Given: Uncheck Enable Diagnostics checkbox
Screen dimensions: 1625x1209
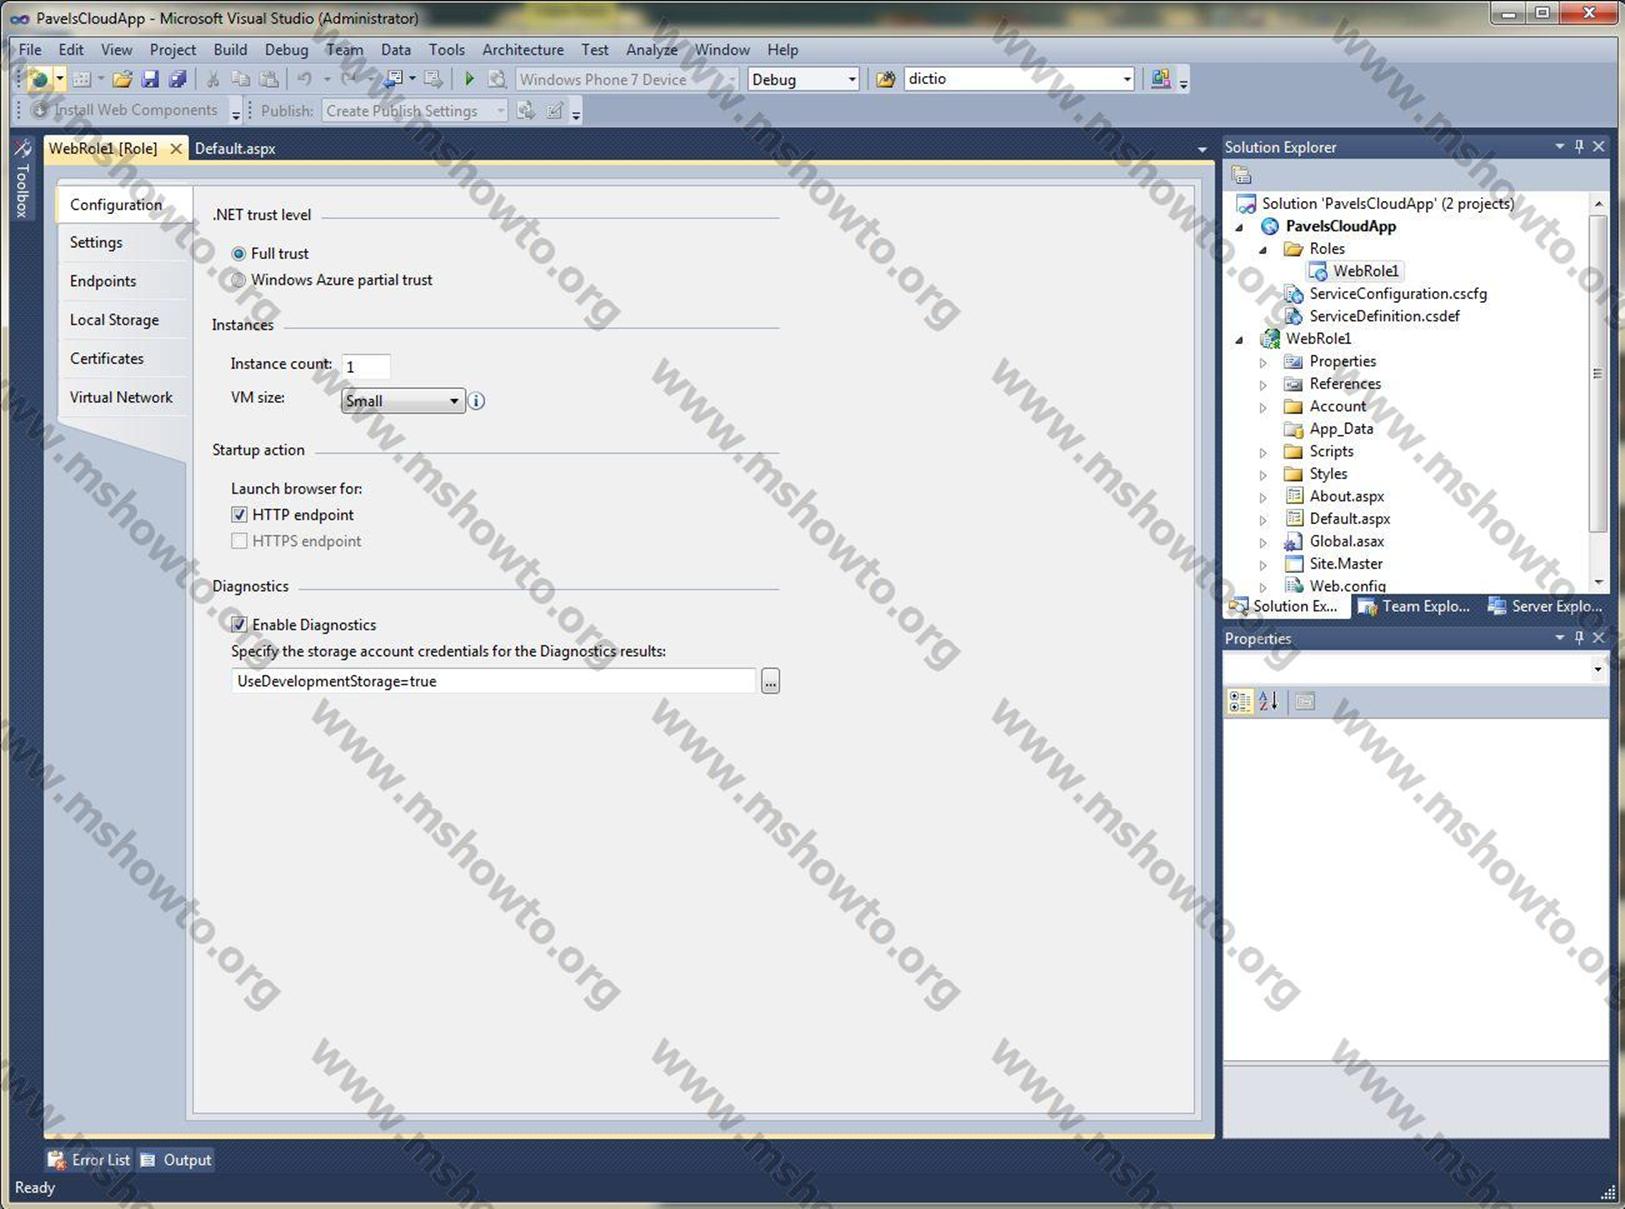Looking at the screenshot, I should click(239, 625).
